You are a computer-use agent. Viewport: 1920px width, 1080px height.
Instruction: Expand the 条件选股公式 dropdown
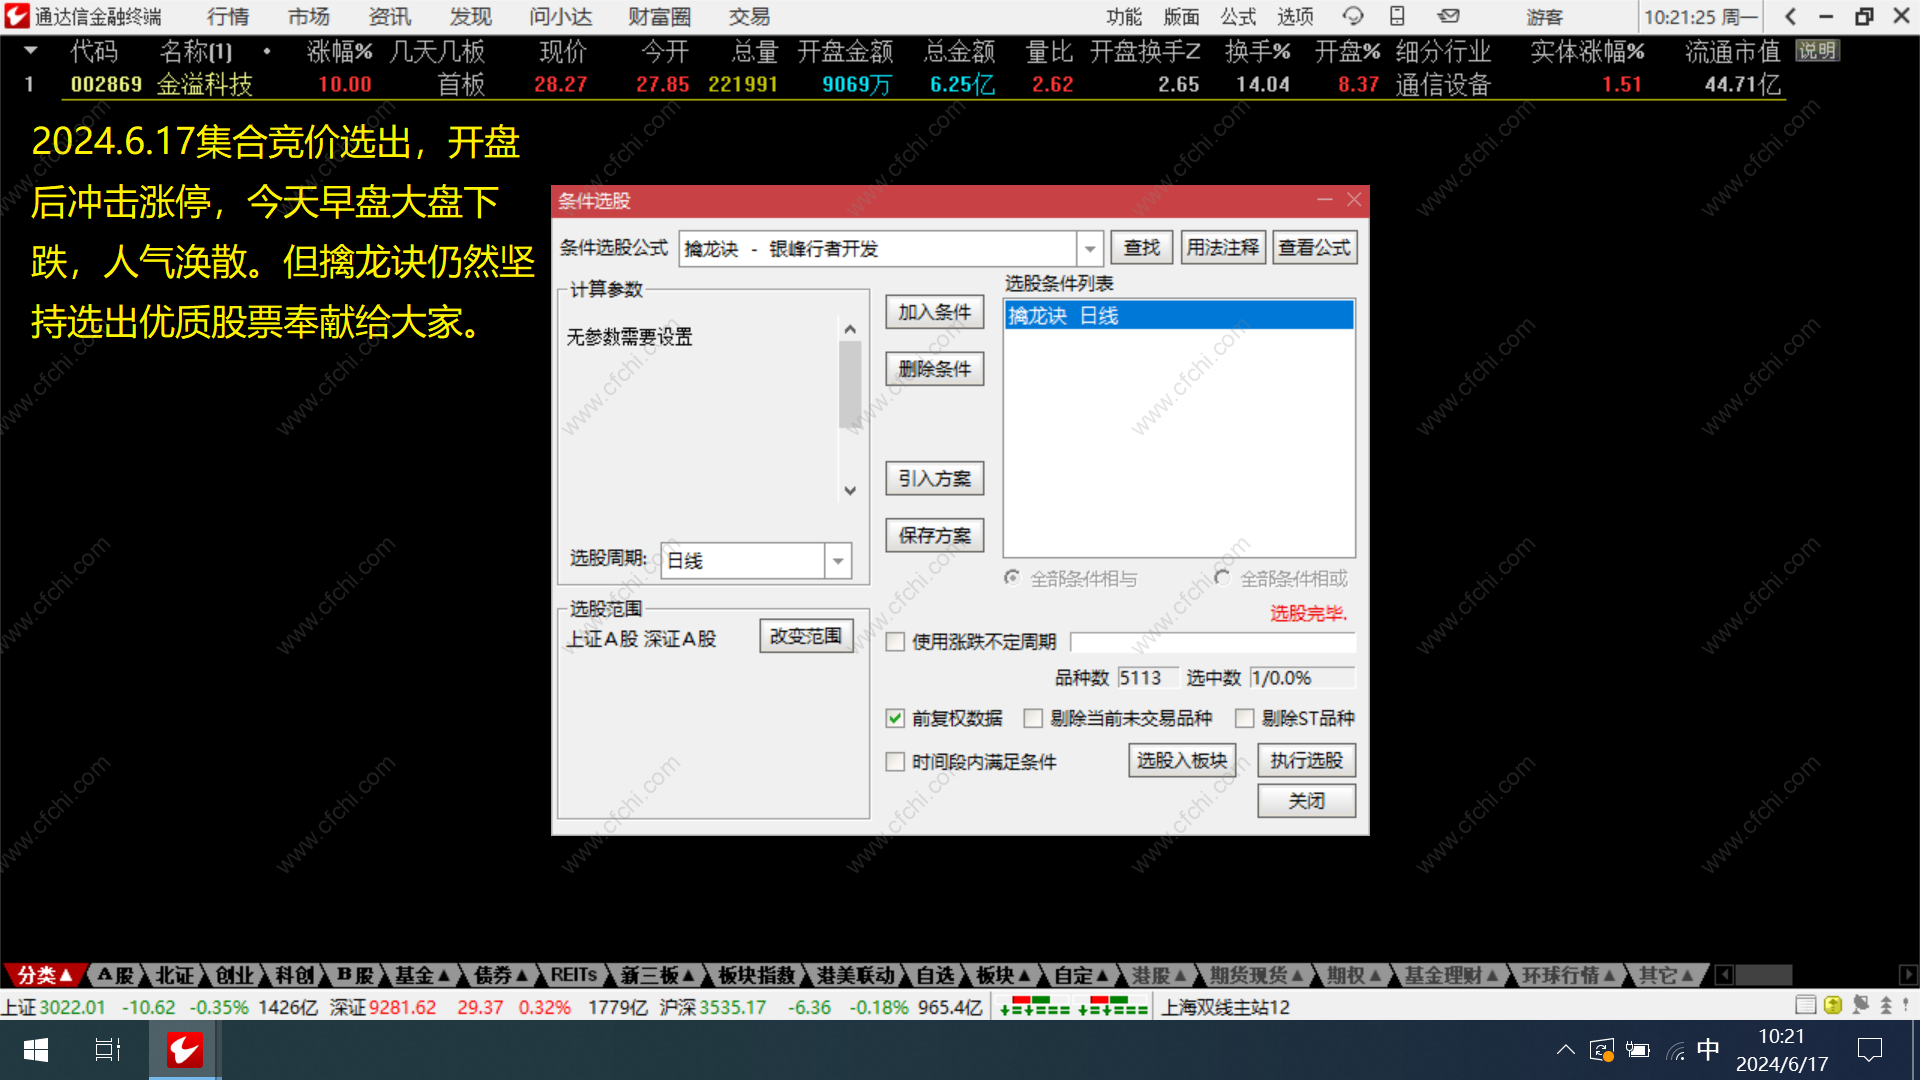1089,248
